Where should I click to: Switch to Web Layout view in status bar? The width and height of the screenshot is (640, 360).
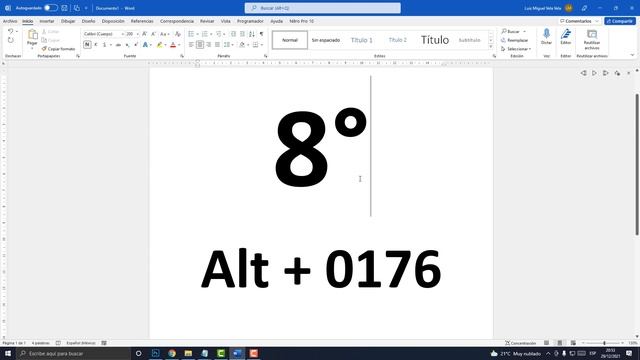(x=573, y=343)
